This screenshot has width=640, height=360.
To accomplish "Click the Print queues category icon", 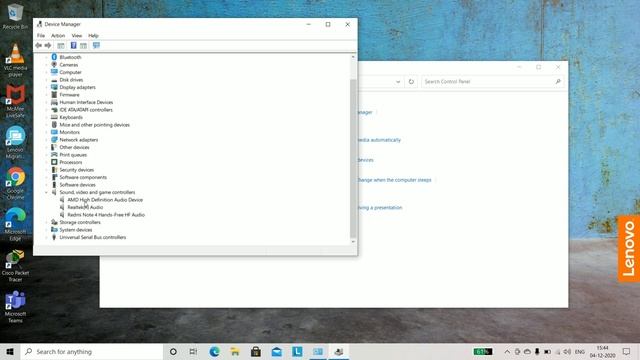I will point(54,155).
